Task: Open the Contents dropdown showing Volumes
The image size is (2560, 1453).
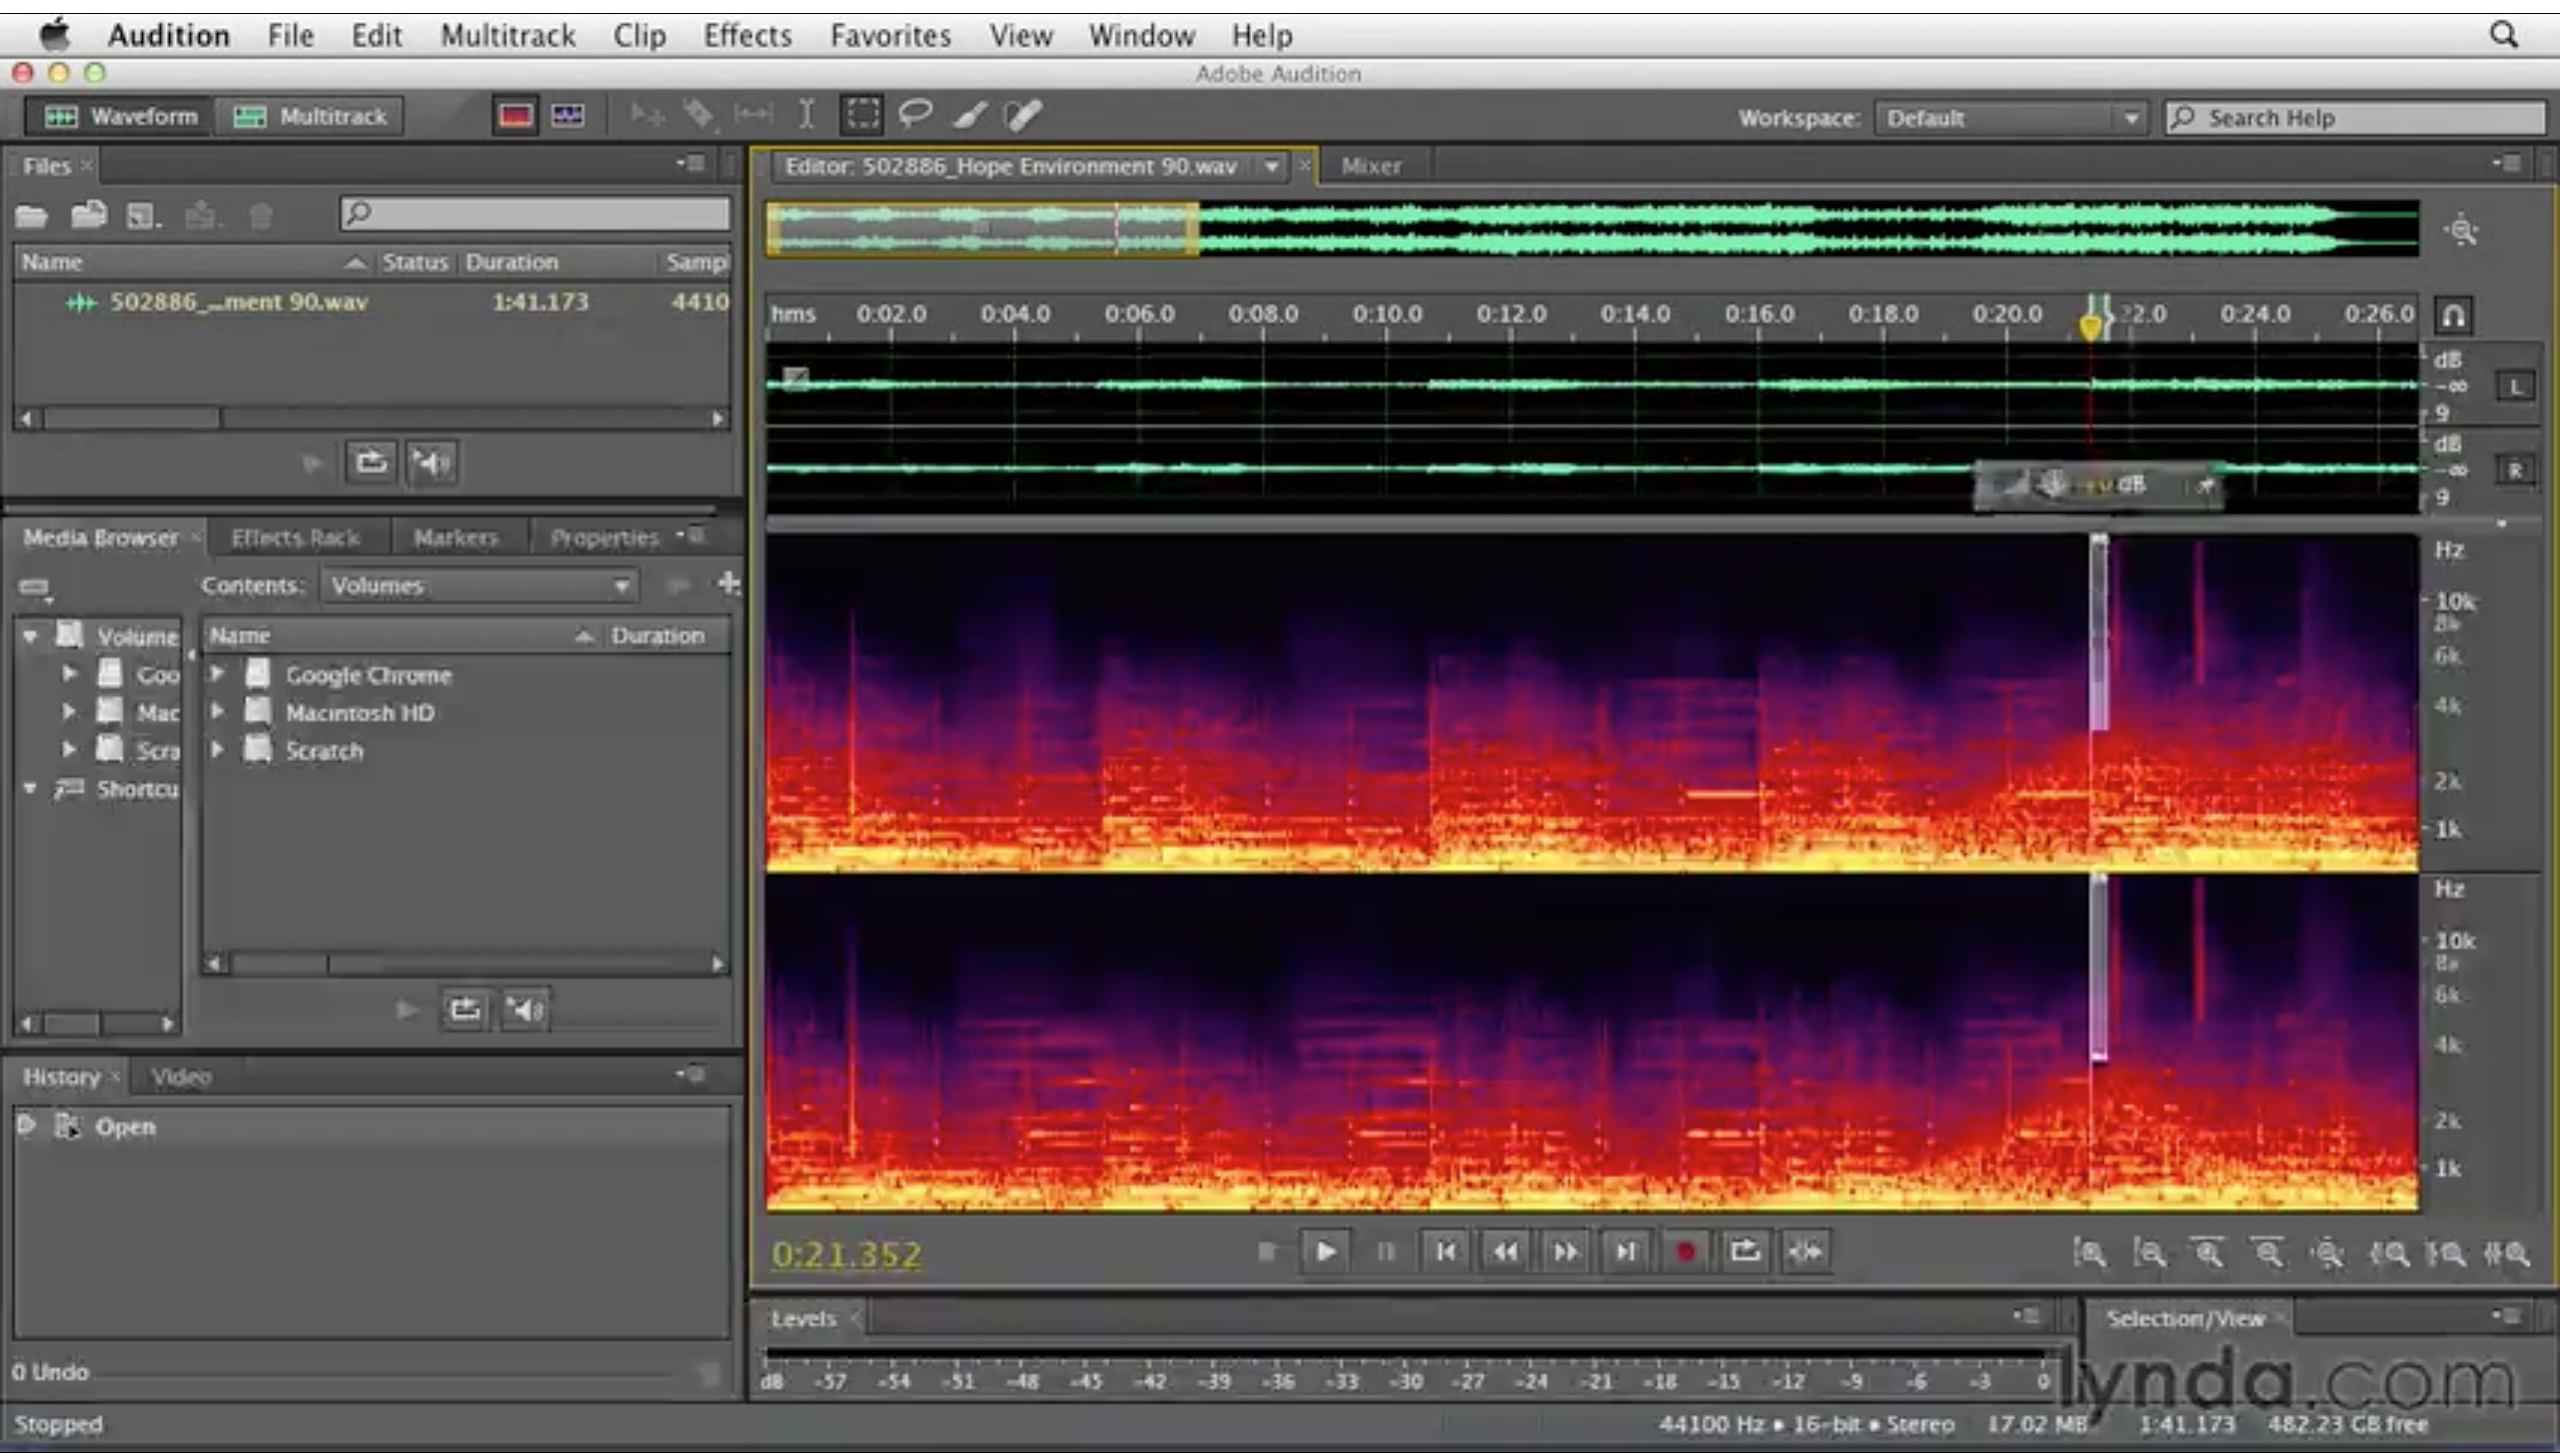Action: (x=478, y=585)
